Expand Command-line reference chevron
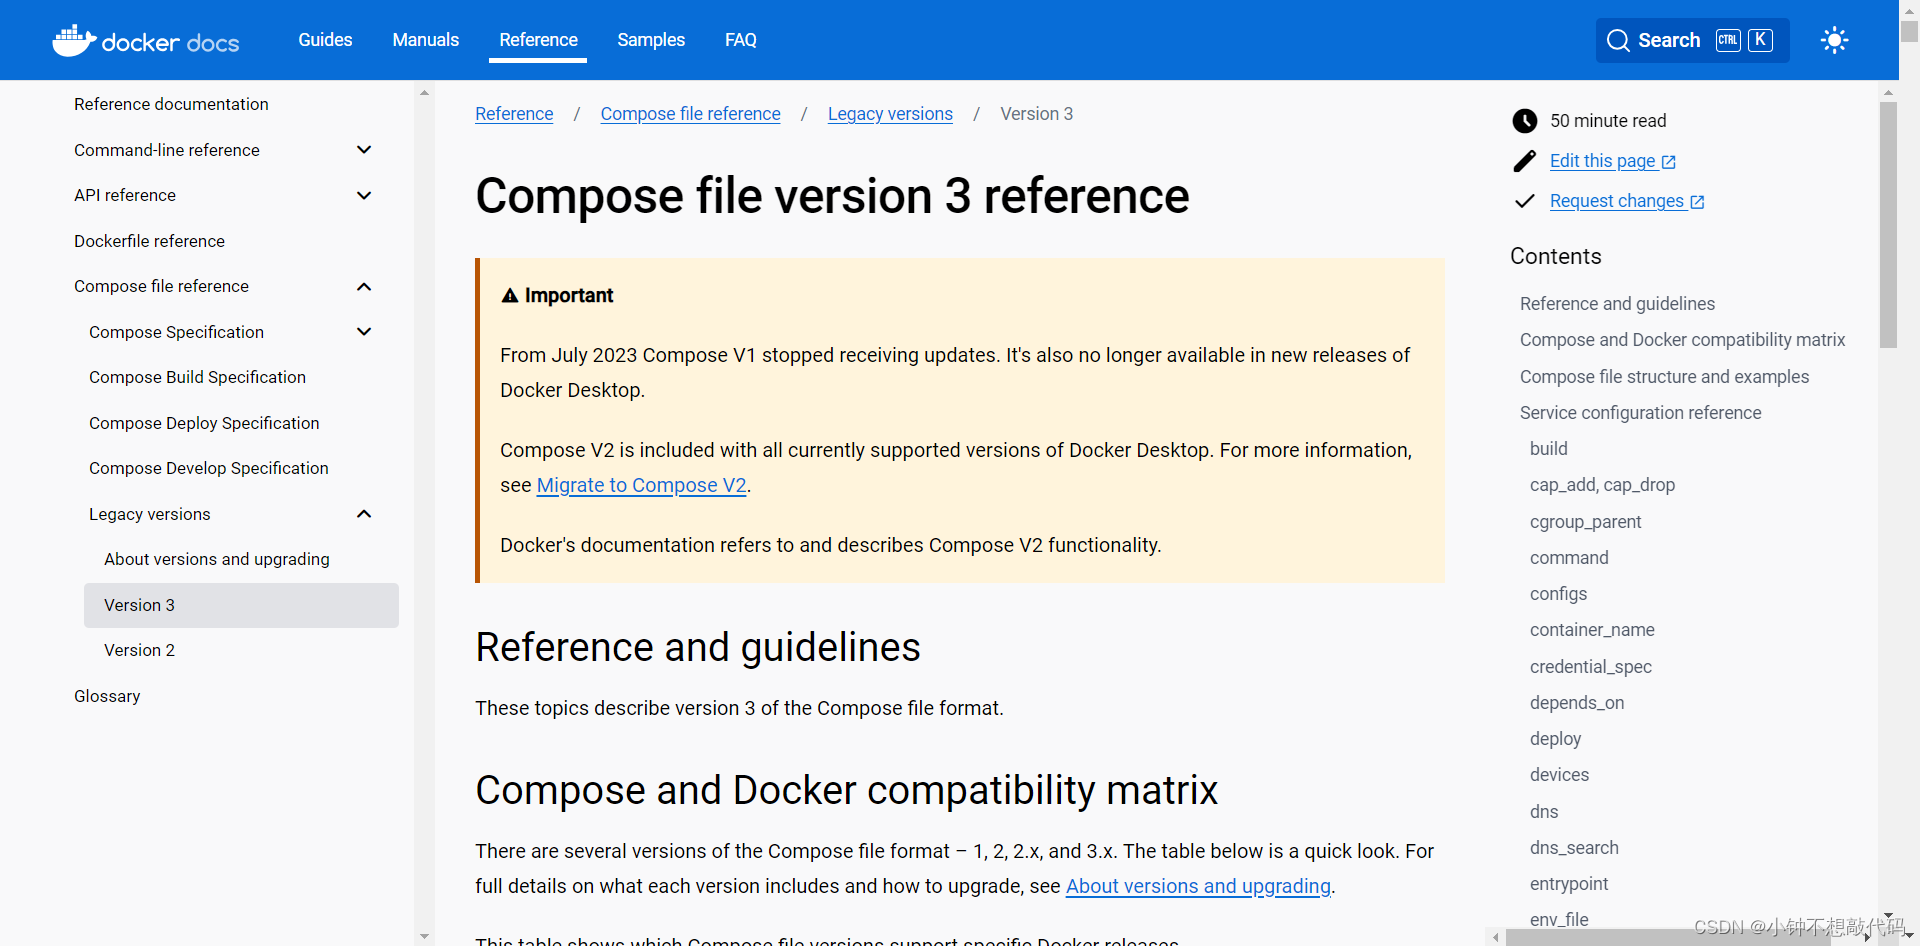The width and height of the screenshot is (1920, 946). click(x=364, y=150)
